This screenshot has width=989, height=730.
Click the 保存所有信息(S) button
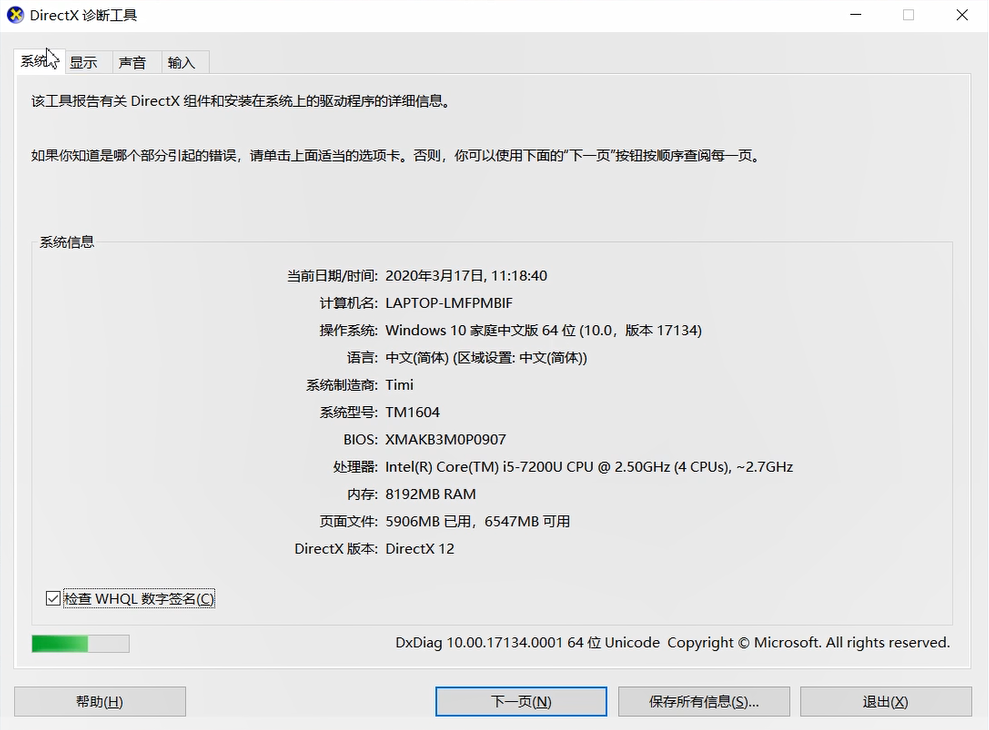pos(703,700)
